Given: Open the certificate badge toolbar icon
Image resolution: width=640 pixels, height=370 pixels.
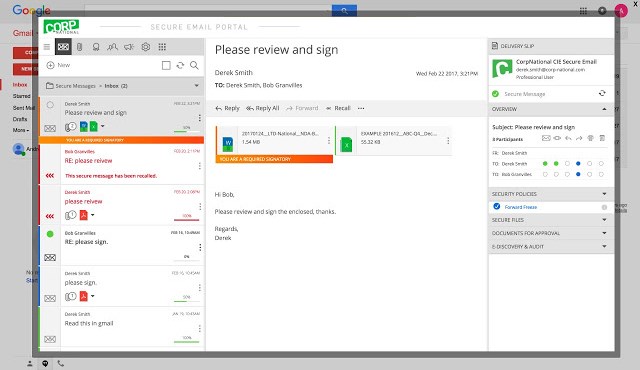Looking at the screenshot, I should click(x=96, y=47).
